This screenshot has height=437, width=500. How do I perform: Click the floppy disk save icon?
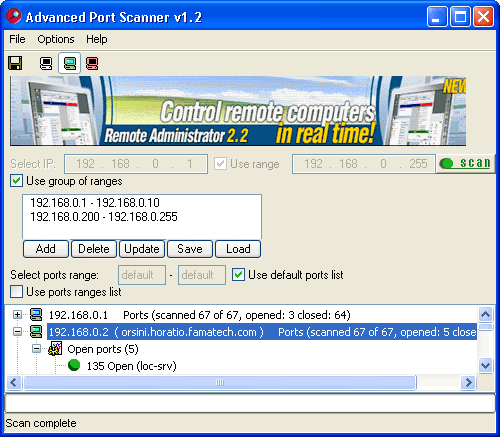coord(15,63)
